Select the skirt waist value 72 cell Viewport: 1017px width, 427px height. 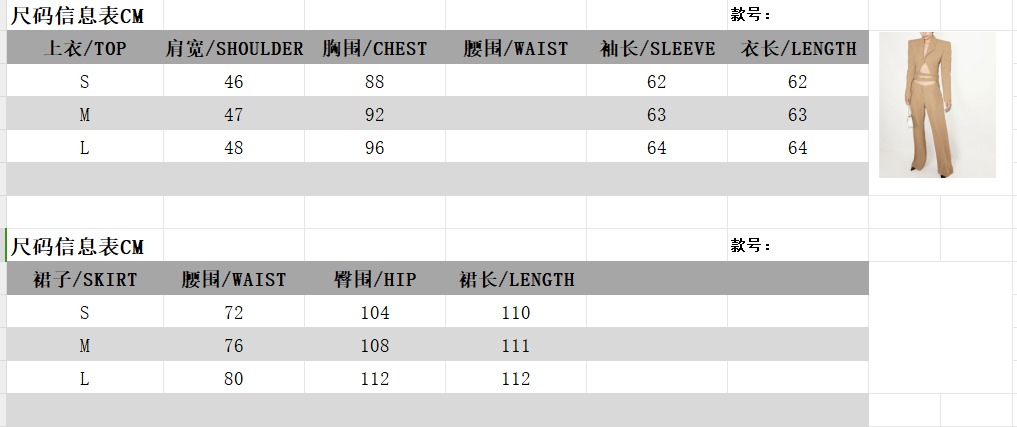coord(234,313)
